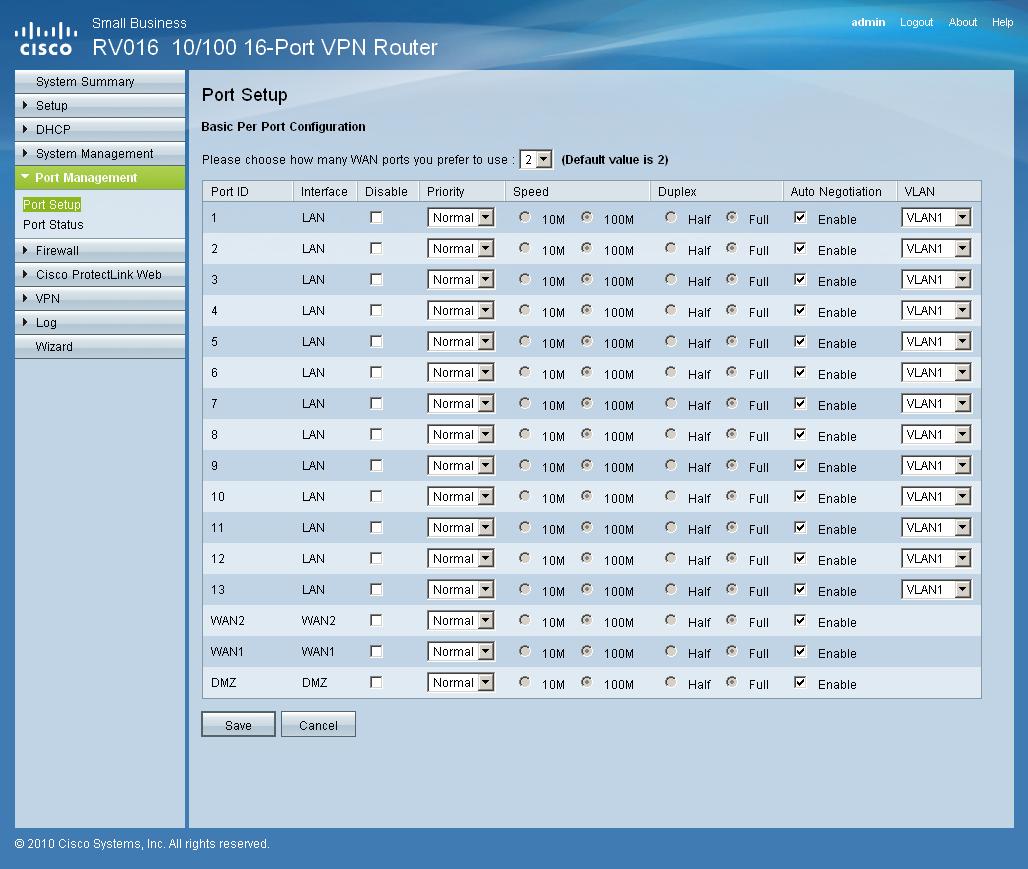
Task: Open Priority dropdown for port 5
Action: [460, 342]
